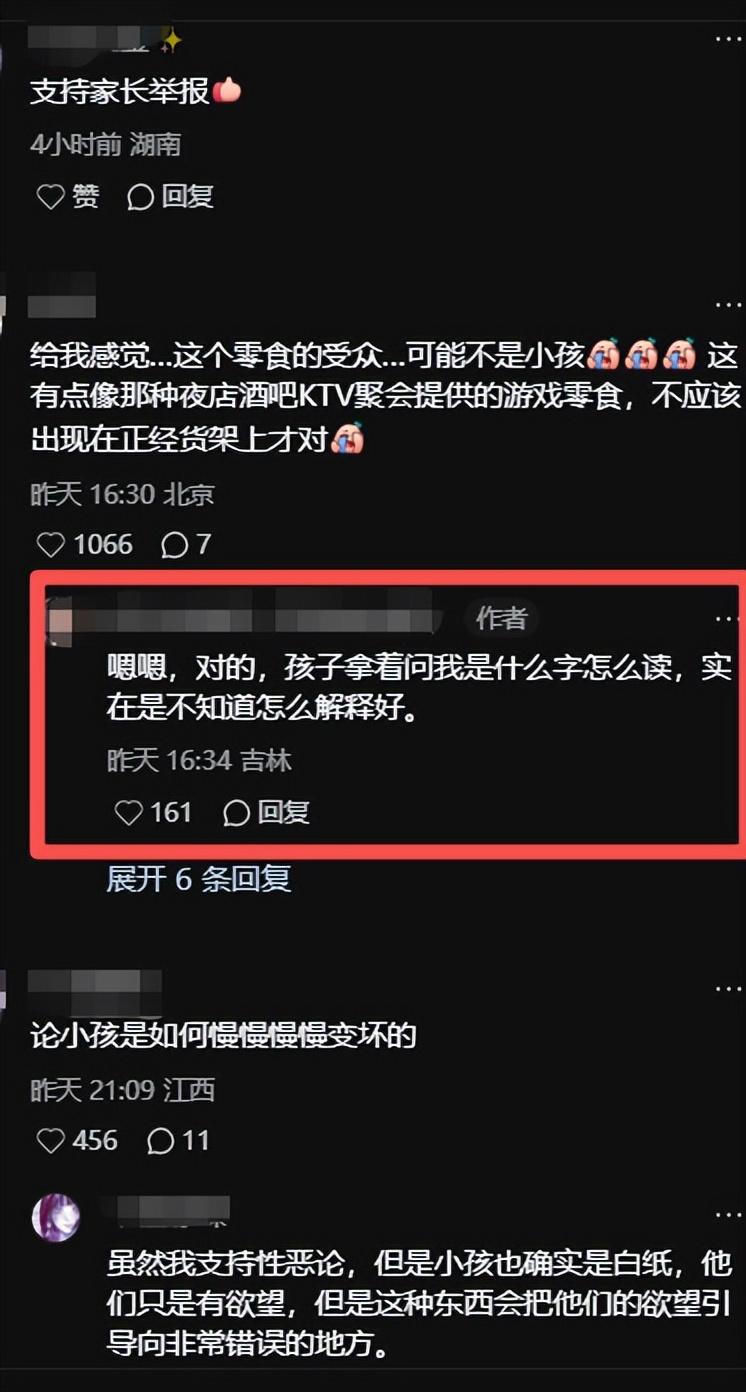Screen dimensions: 746x1392
Task: Open the comment text 论小孩是如何慢慢慢慢变坏的
Action: click(223, 1036)
